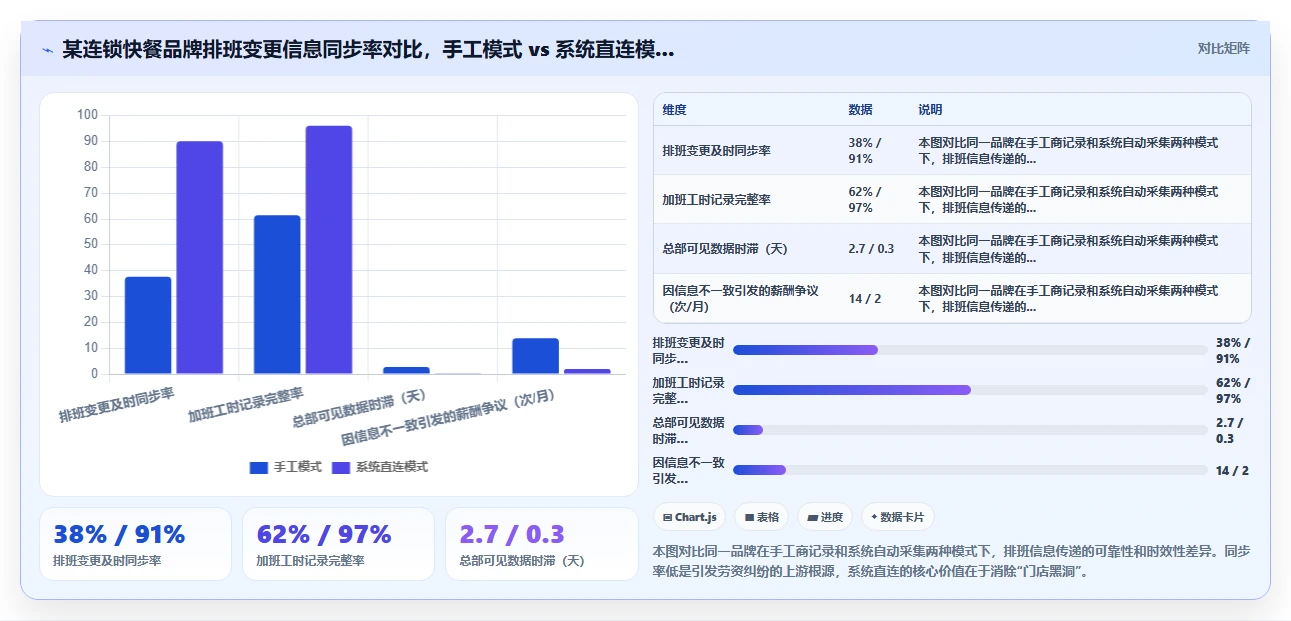The height and width of the screenshot is (621, 1291).
Task: Click x-axis label 总部可见数据时滞（天）
Action: (x=360, y=408)
